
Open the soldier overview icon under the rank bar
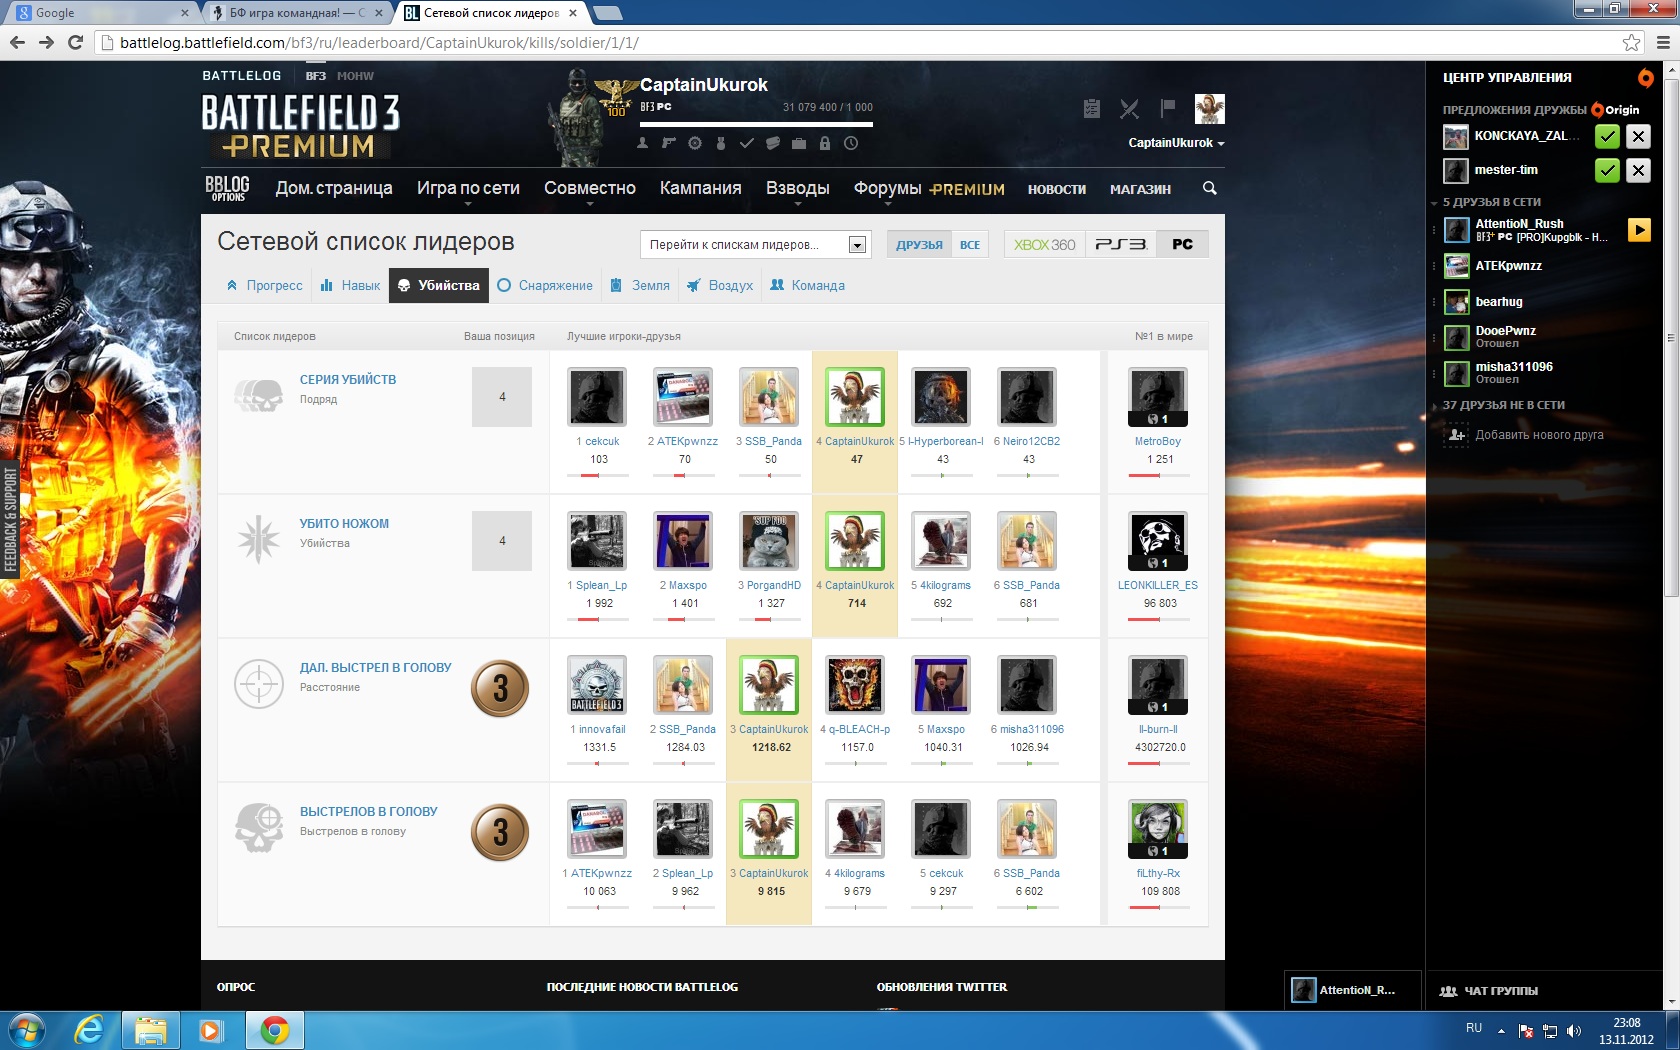tap(642, 143)
